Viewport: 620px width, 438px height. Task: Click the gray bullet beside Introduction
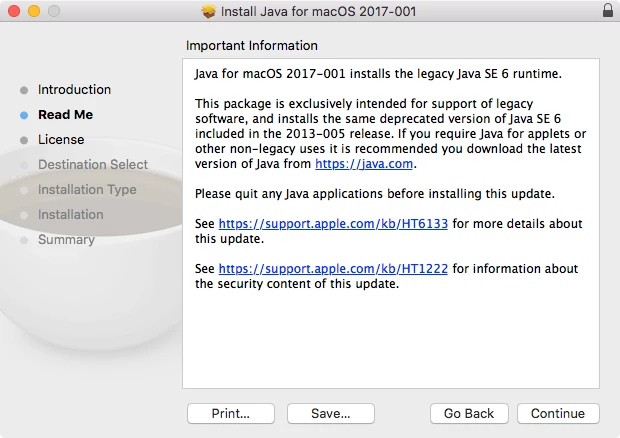pyautogui.click(x=24, y=91)
